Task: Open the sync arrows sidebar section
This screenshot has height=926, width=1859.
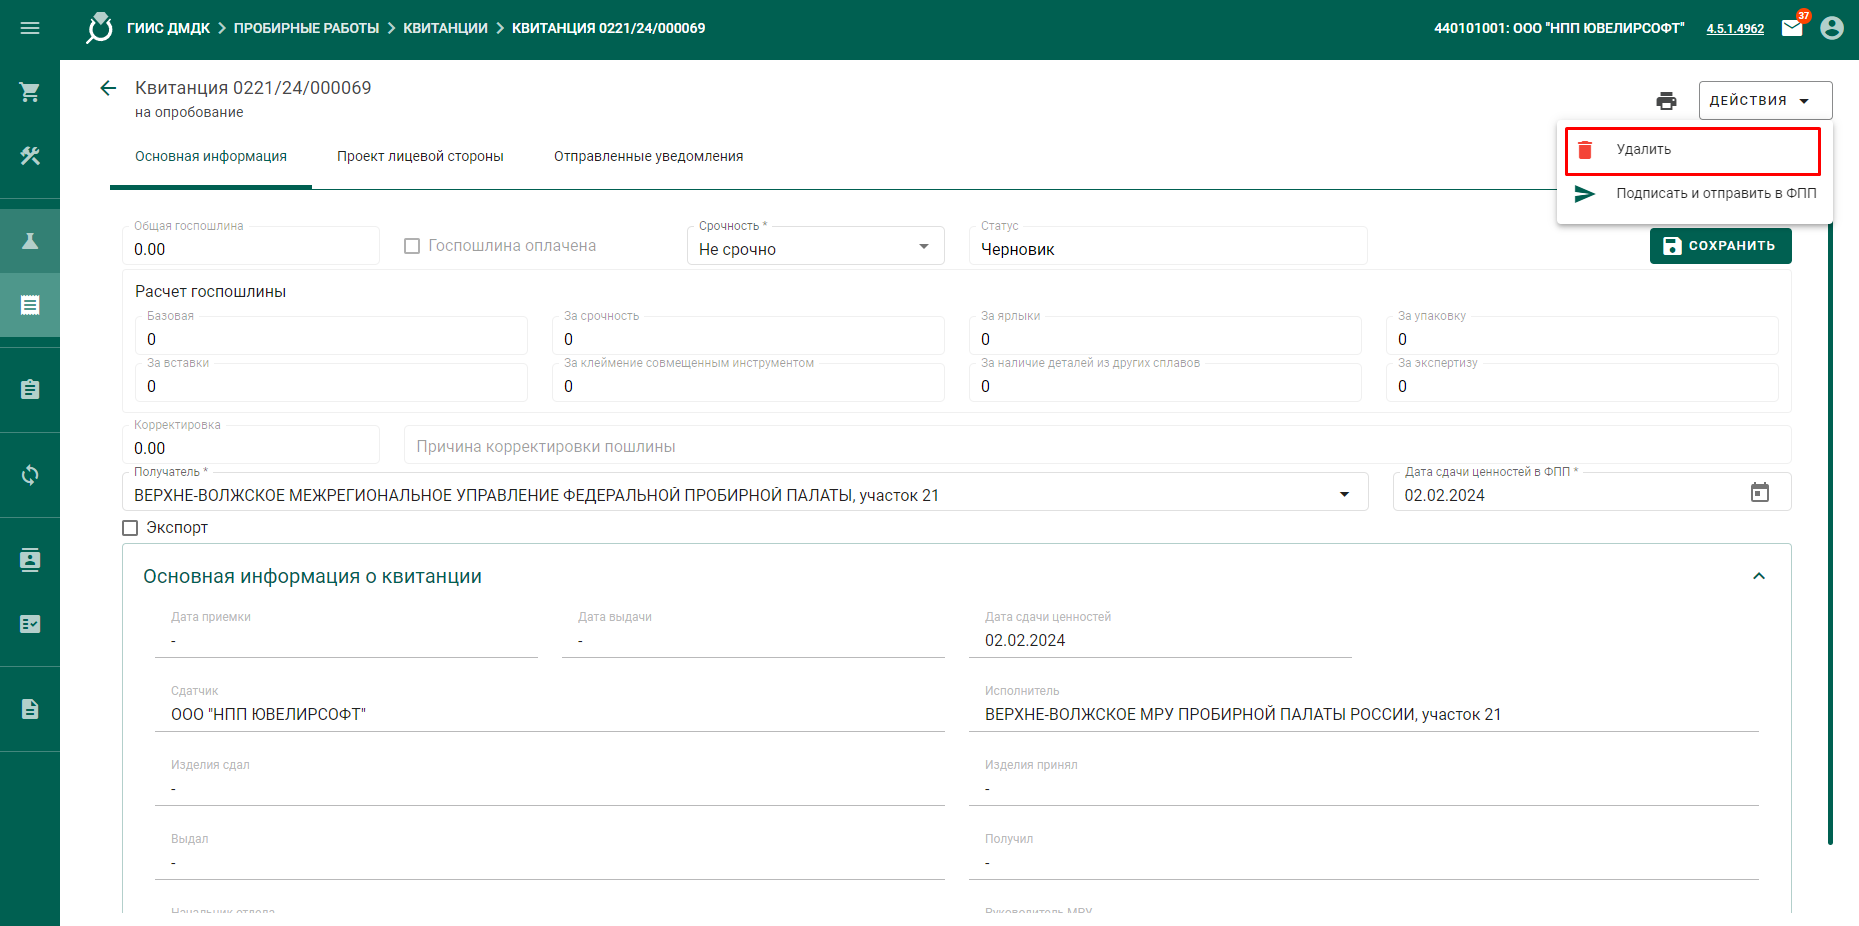Action: pos(30,475)
